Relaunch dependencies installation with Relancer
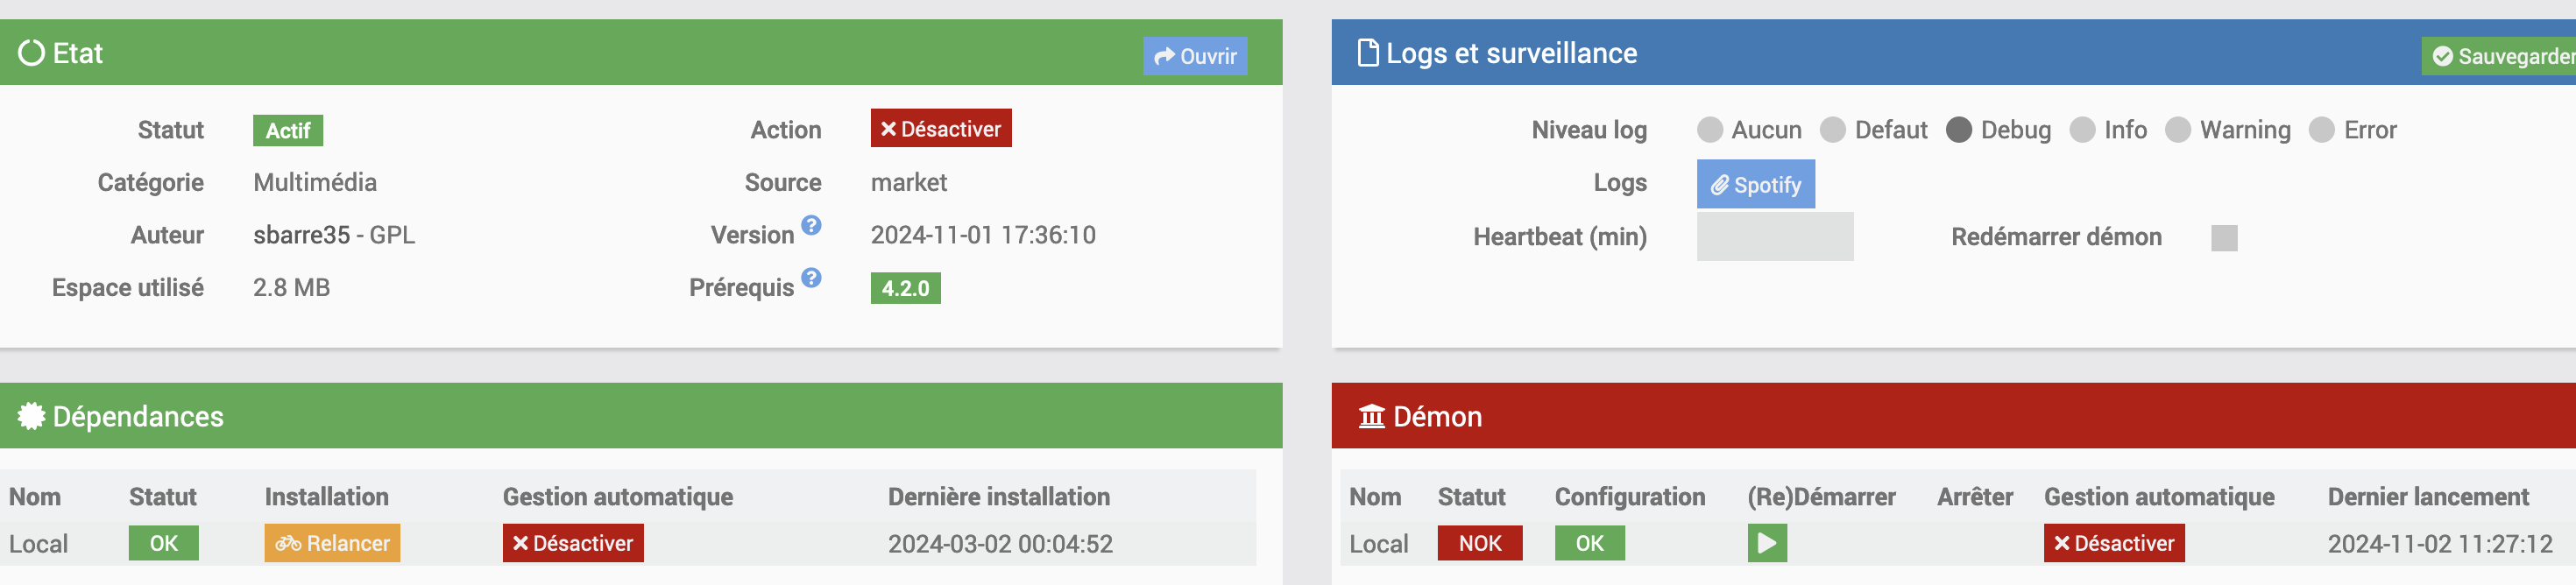The height and width of the screenshot is (585, 2576). pos(332,543)
